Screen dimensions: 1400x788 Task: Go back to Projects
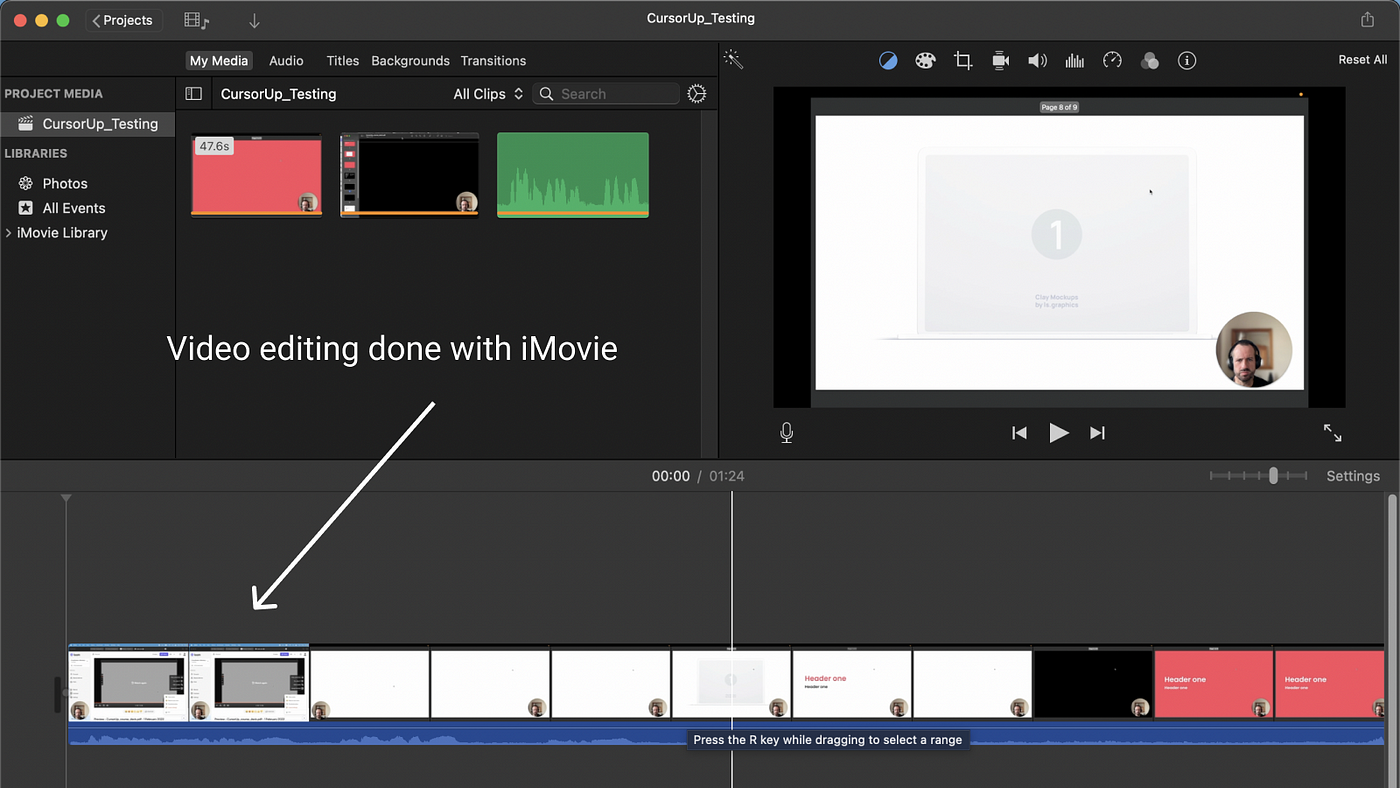(123, 20)
